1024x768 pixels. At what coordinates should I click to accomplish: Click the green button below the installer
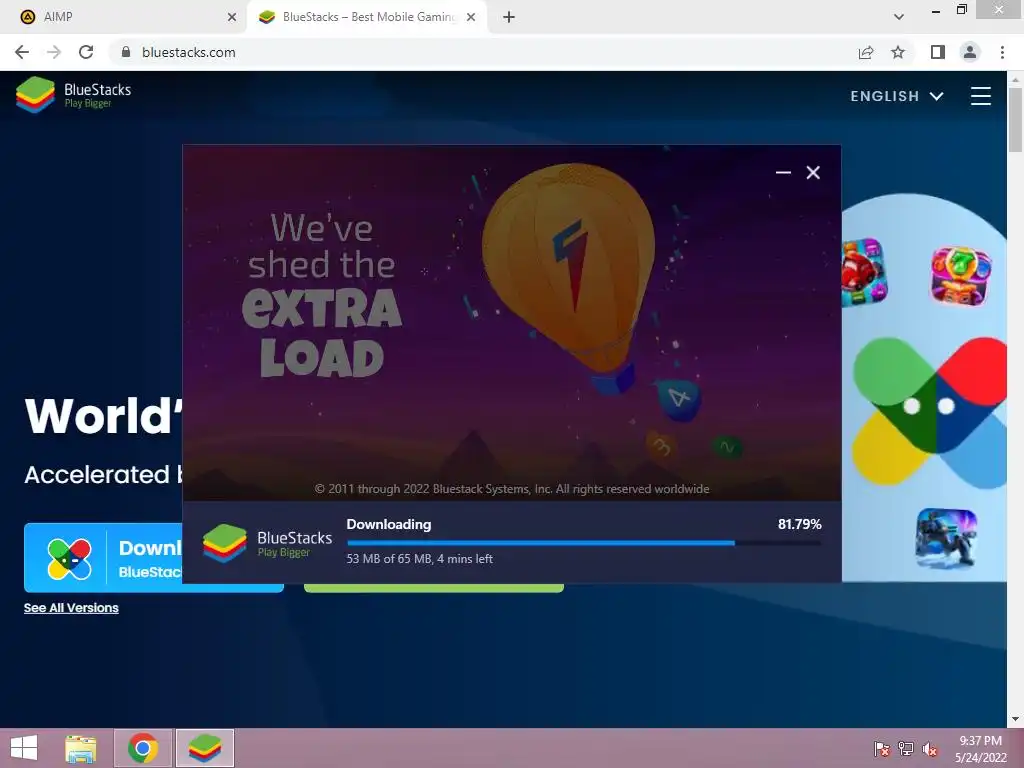coord(434,588)
